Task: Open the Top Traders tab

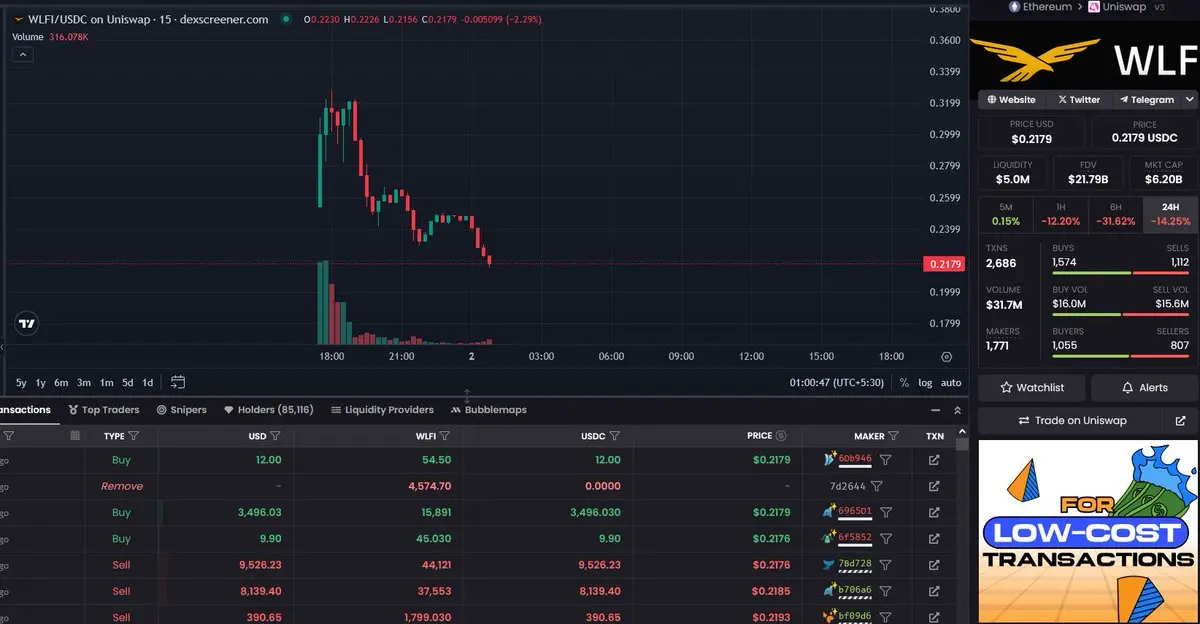Action: [x=104, y=410]
